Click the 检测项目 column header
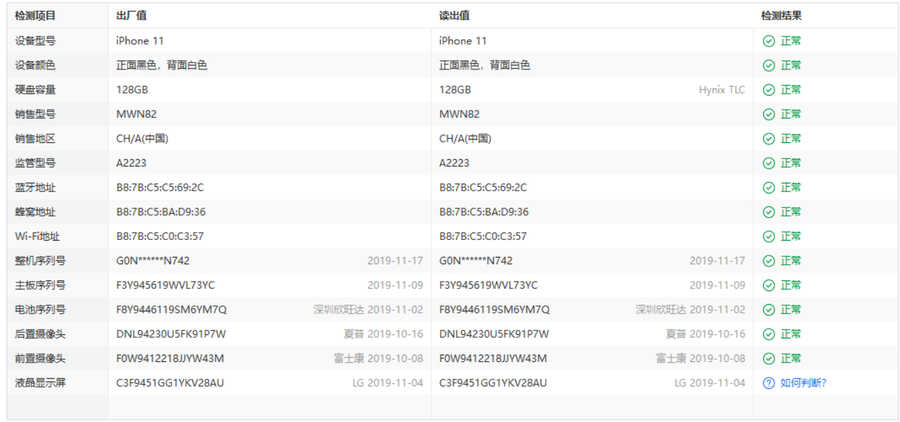The image size is (900, 422). [36, 16]
